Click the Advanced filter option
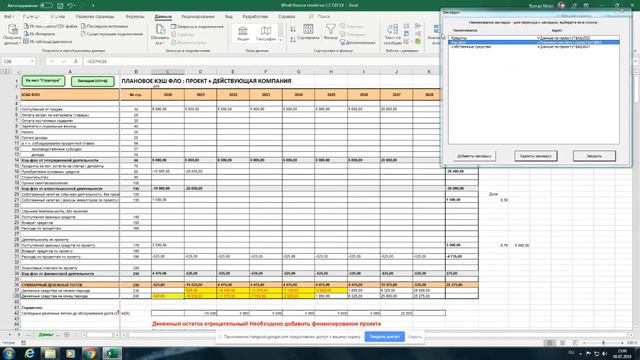This screenshot has width=640, height=360. (x=358, y=42)
